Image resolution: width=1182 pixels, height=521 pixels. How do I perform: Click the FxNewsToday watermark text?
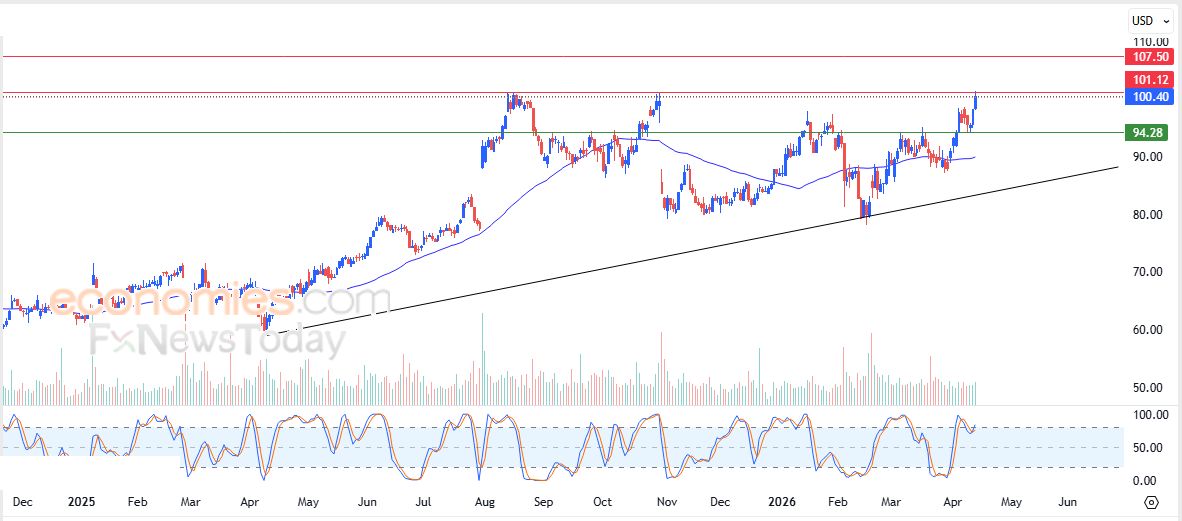218,342
